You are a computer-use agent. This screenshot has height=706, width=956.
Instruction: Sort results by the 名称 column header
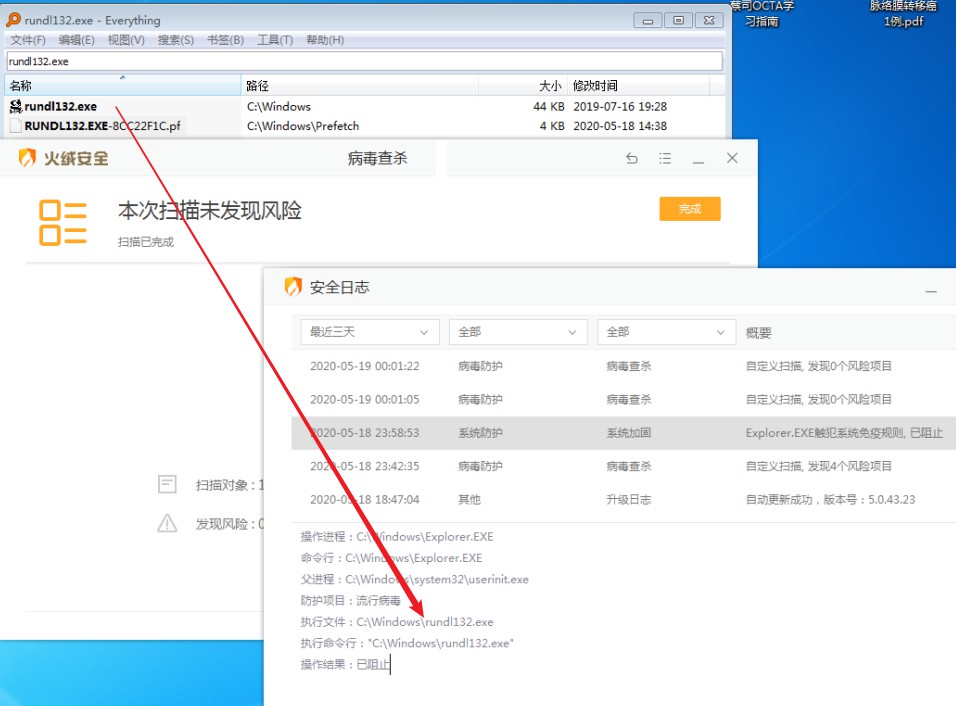(x=123, y=85)
